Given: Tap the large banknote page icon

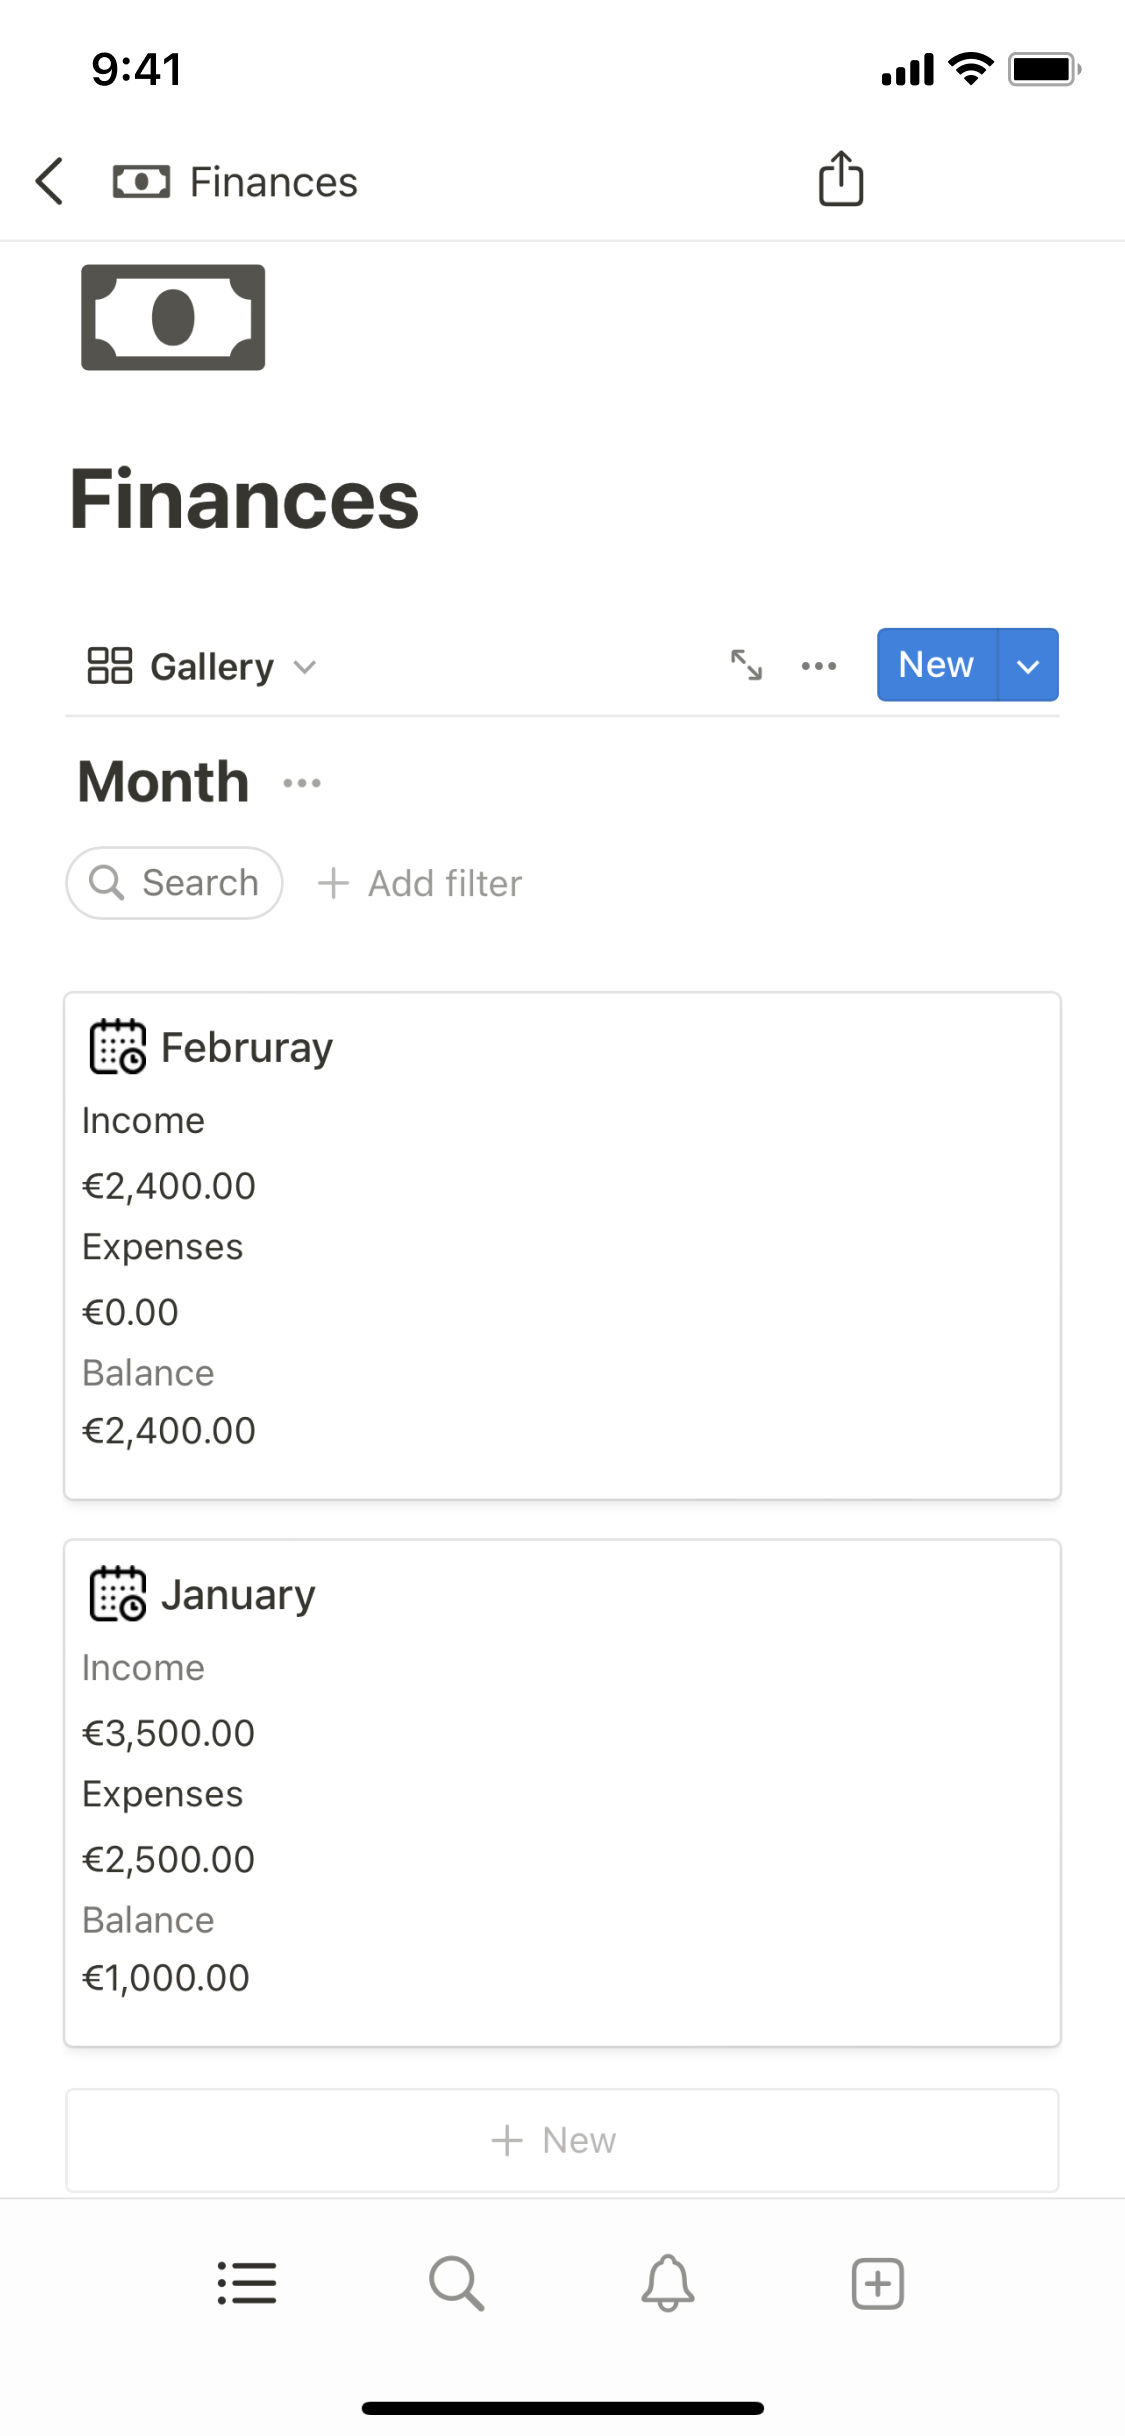Looking at the screenshot, I should (x=173, y=317).
